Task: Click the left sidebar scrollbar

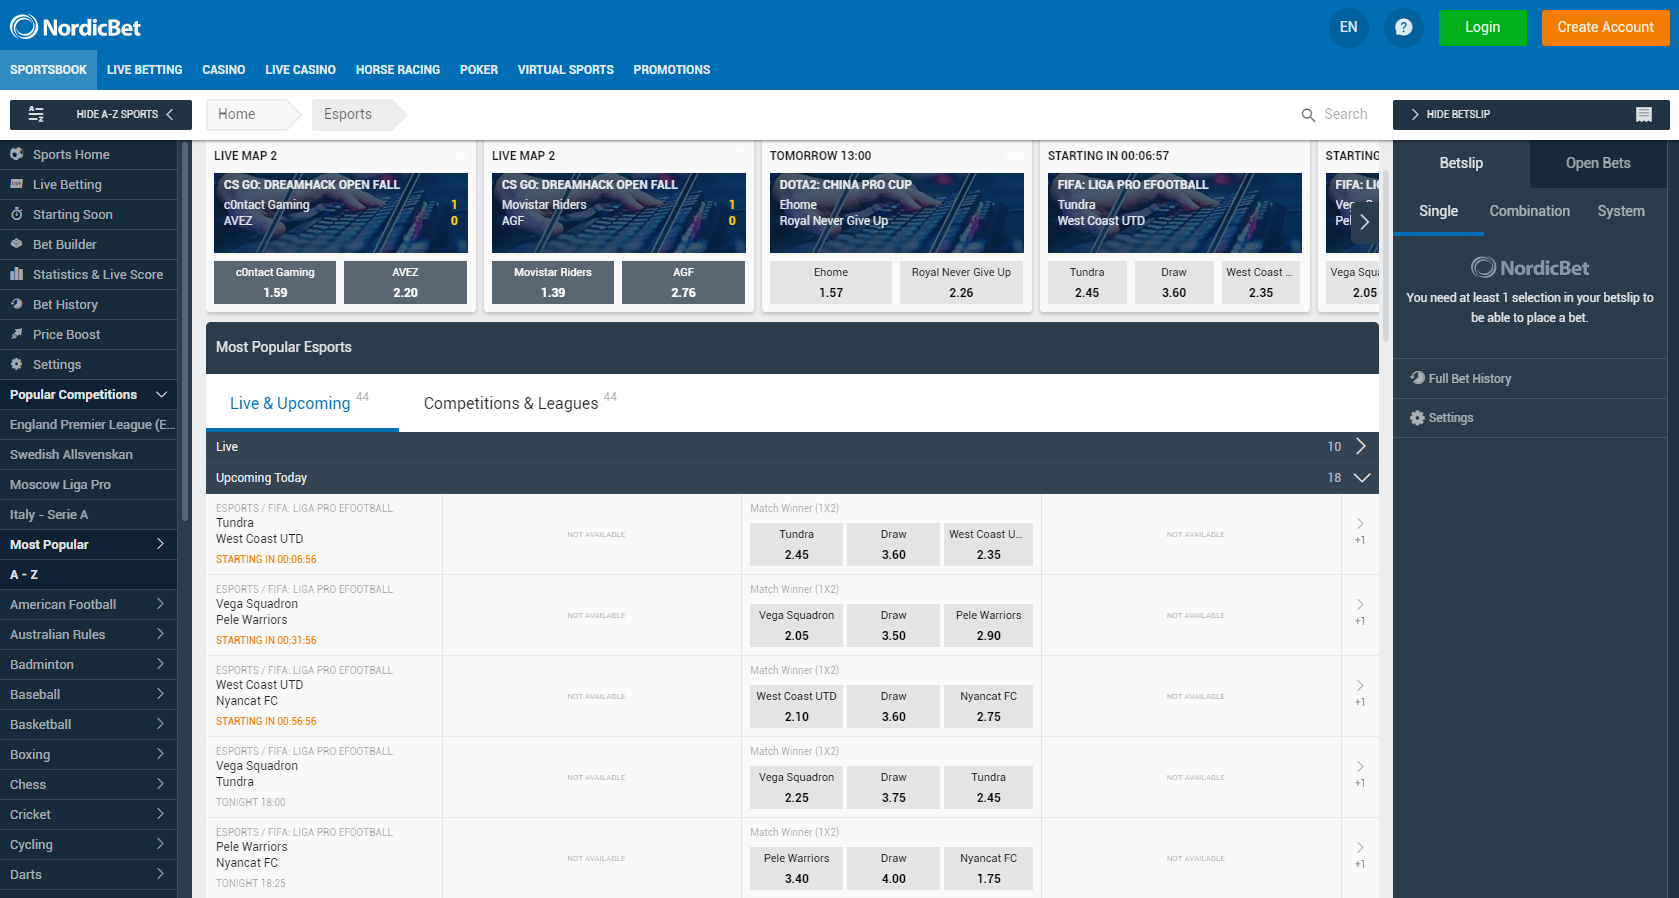Action: [x=184, y=332]
